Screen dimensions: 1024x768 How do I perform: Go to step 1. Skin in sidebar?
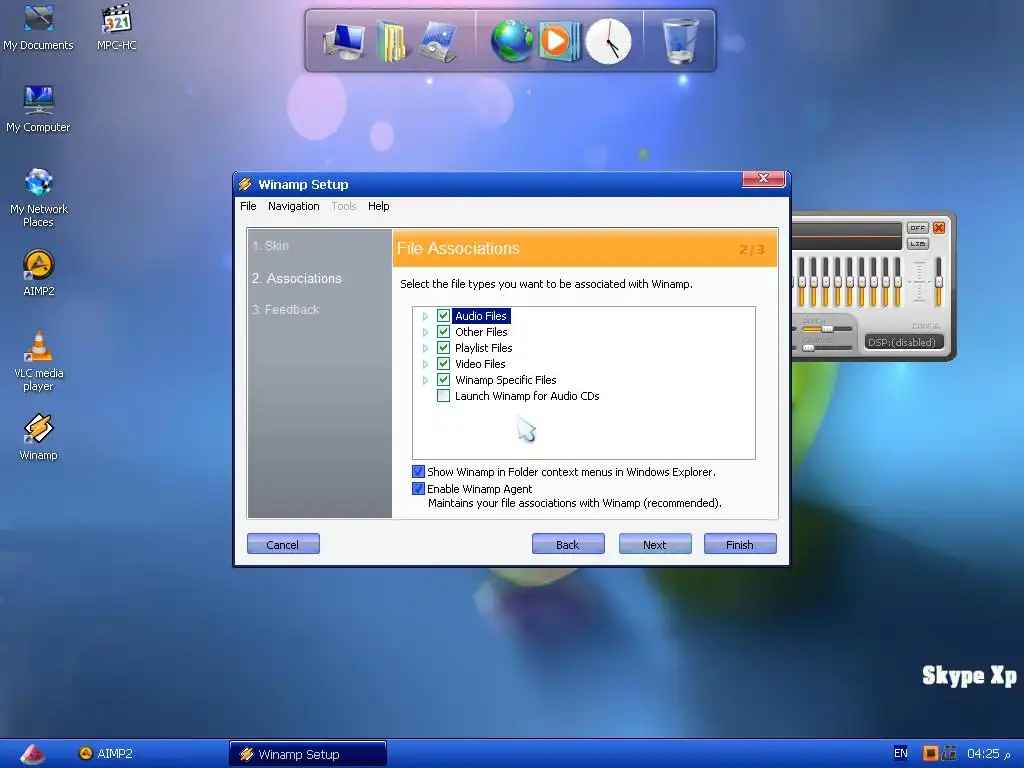[x=270, y=246]
